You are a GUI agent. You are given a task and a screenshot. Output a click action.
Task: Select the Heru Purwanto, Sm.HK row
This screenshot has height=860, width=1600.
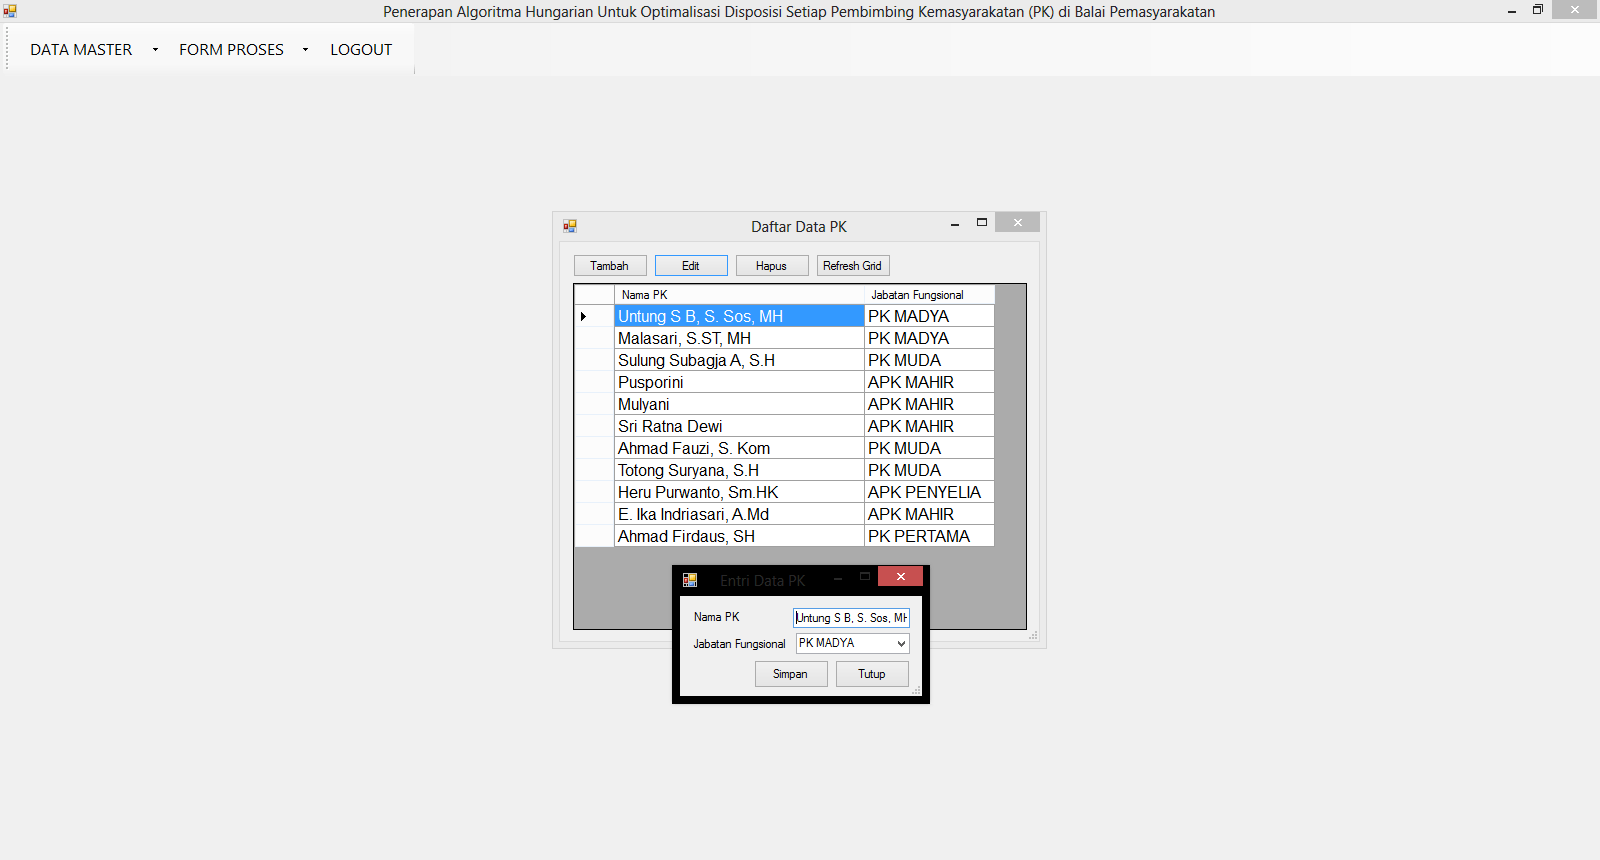(738, 492)
